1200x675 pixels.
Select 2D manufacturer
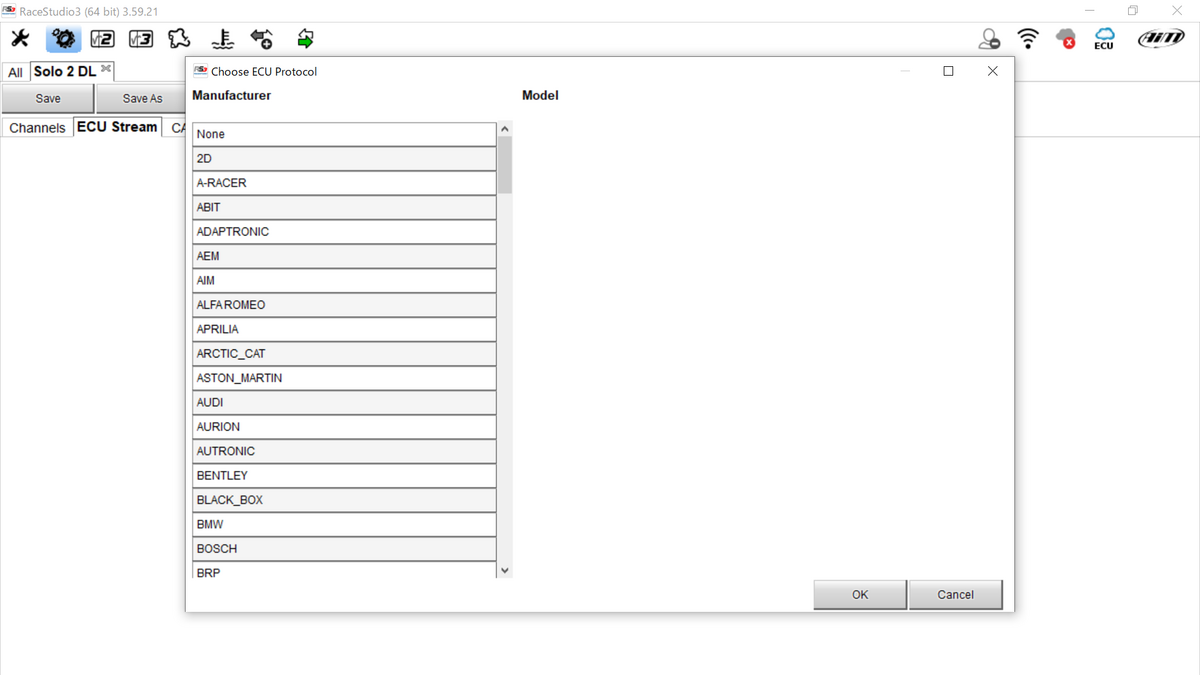pos(344,159)
